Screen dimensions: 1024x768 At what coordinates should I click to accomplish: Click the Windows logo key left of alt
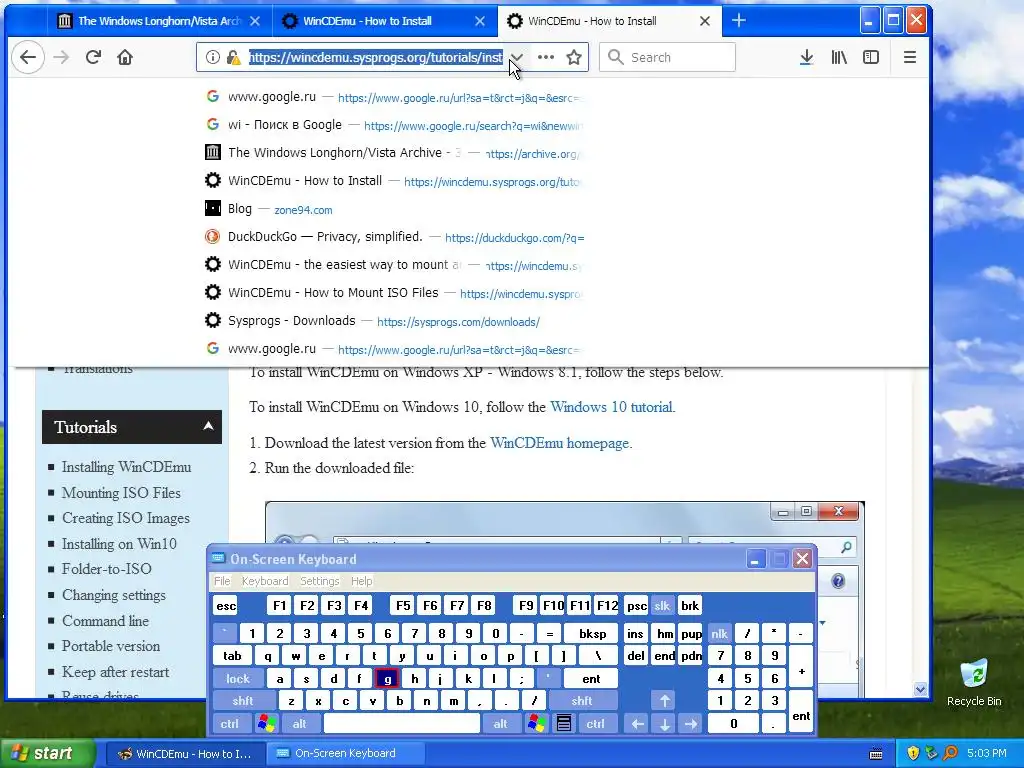tap(266, 724)
